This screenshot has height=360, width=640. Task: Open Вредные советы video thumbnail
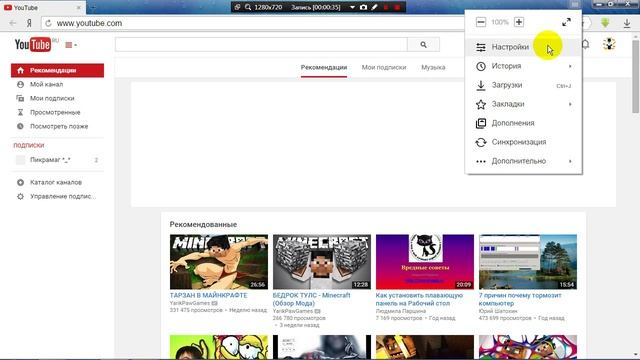coord(425,262)
